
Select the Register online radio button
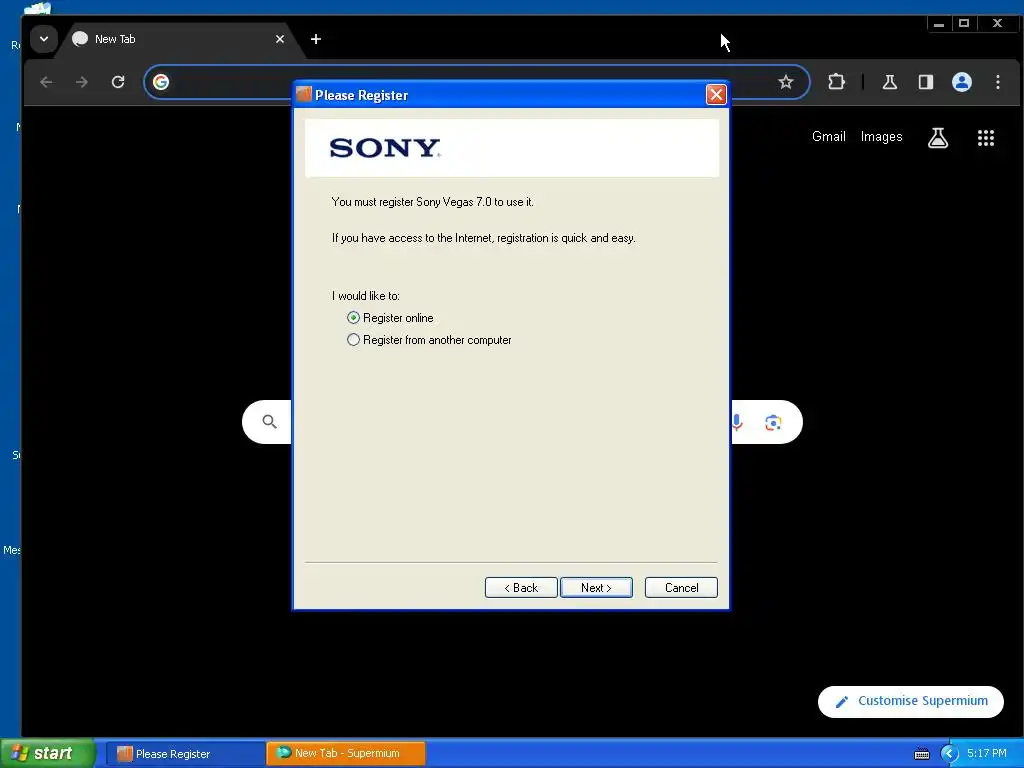tap(353, 318)
